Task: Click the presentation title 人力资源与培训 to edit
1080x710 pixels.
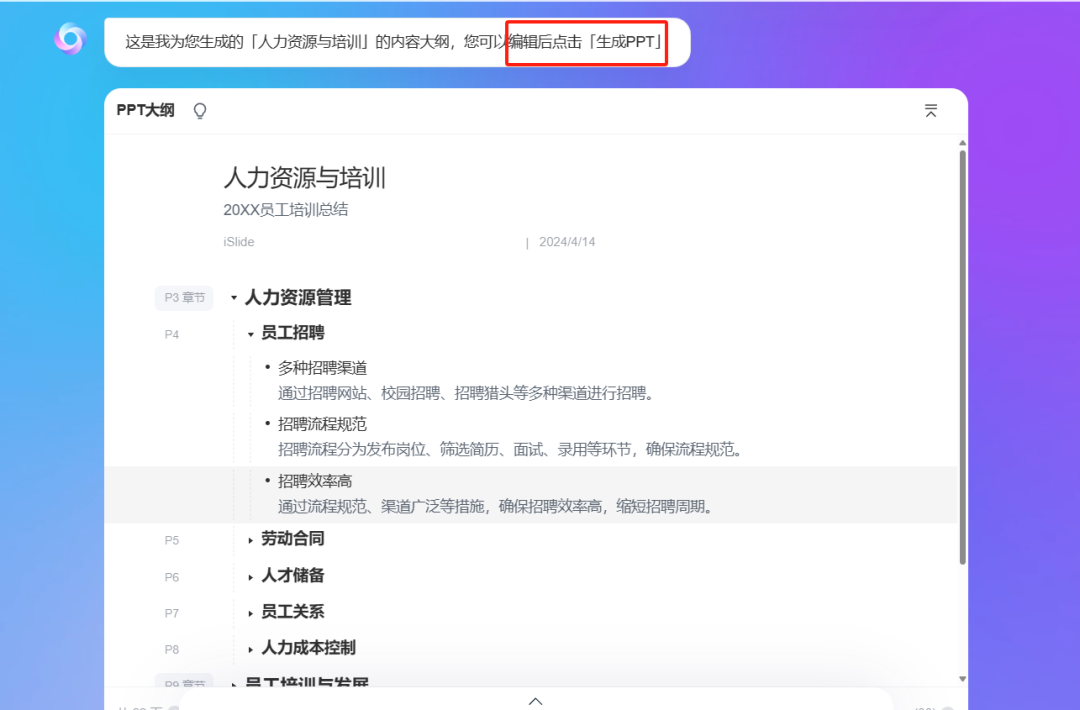Action: coord(305,178)
